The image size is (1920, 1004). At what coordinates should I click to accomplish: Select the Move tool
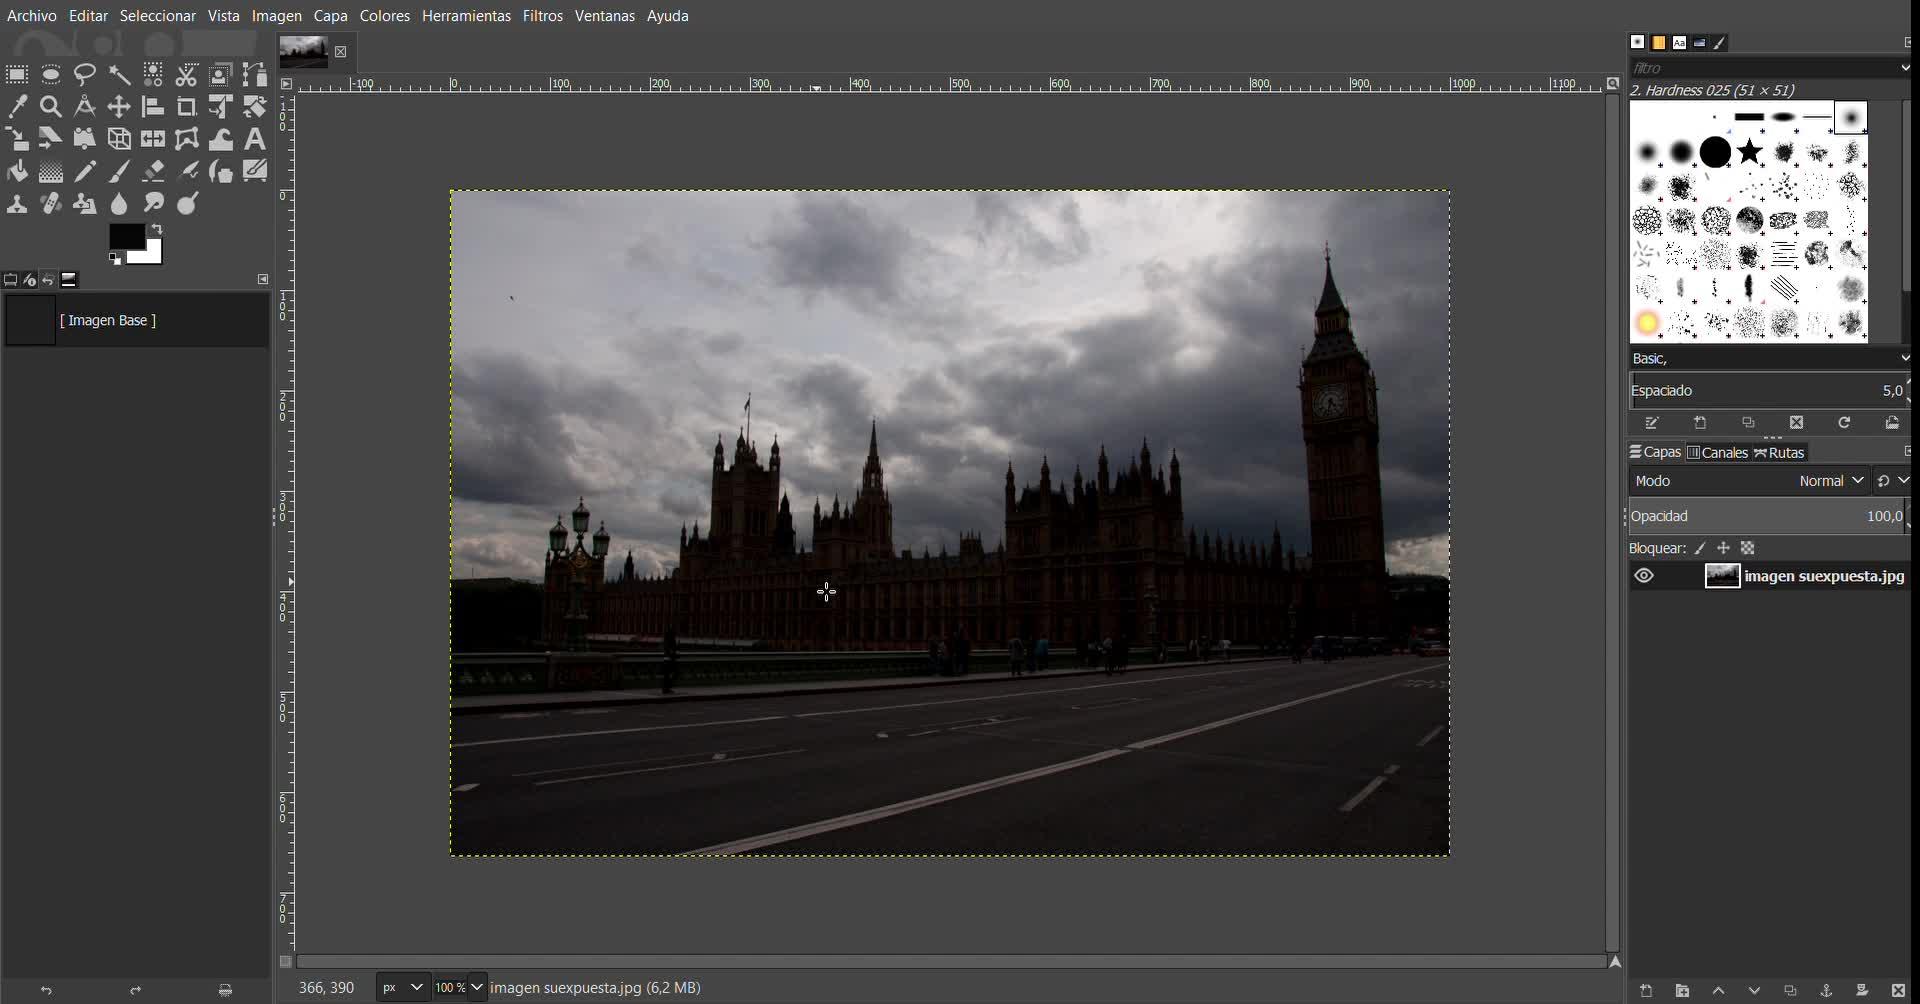119,106
